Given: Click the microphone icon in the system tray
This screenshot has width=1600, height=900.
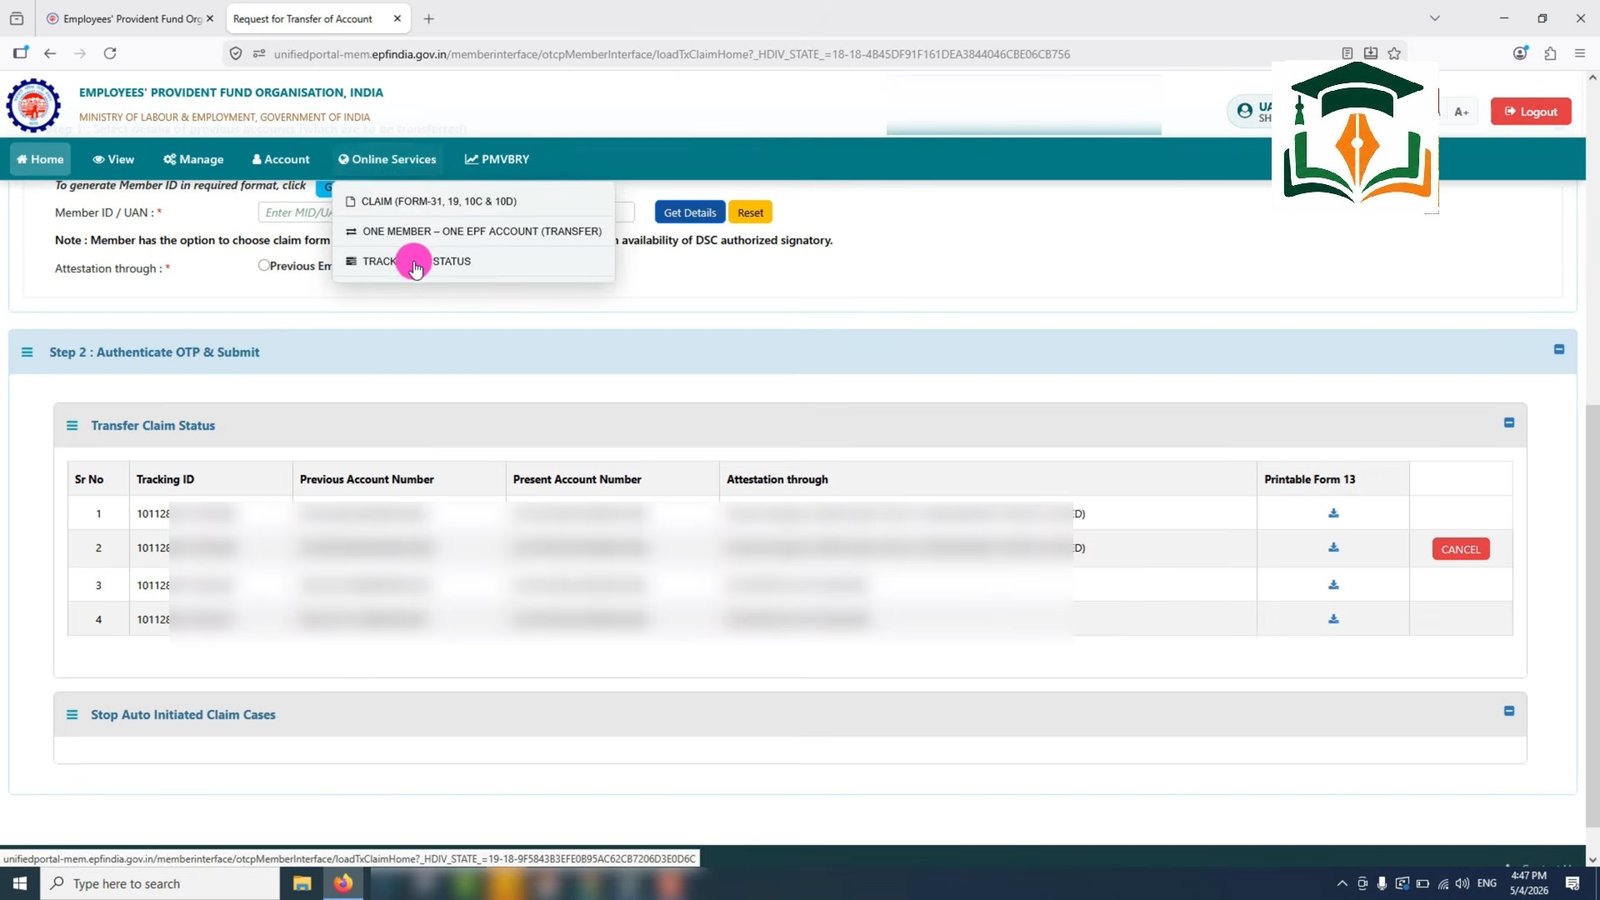Looking at the screenshot, I should coord(1382,883).
